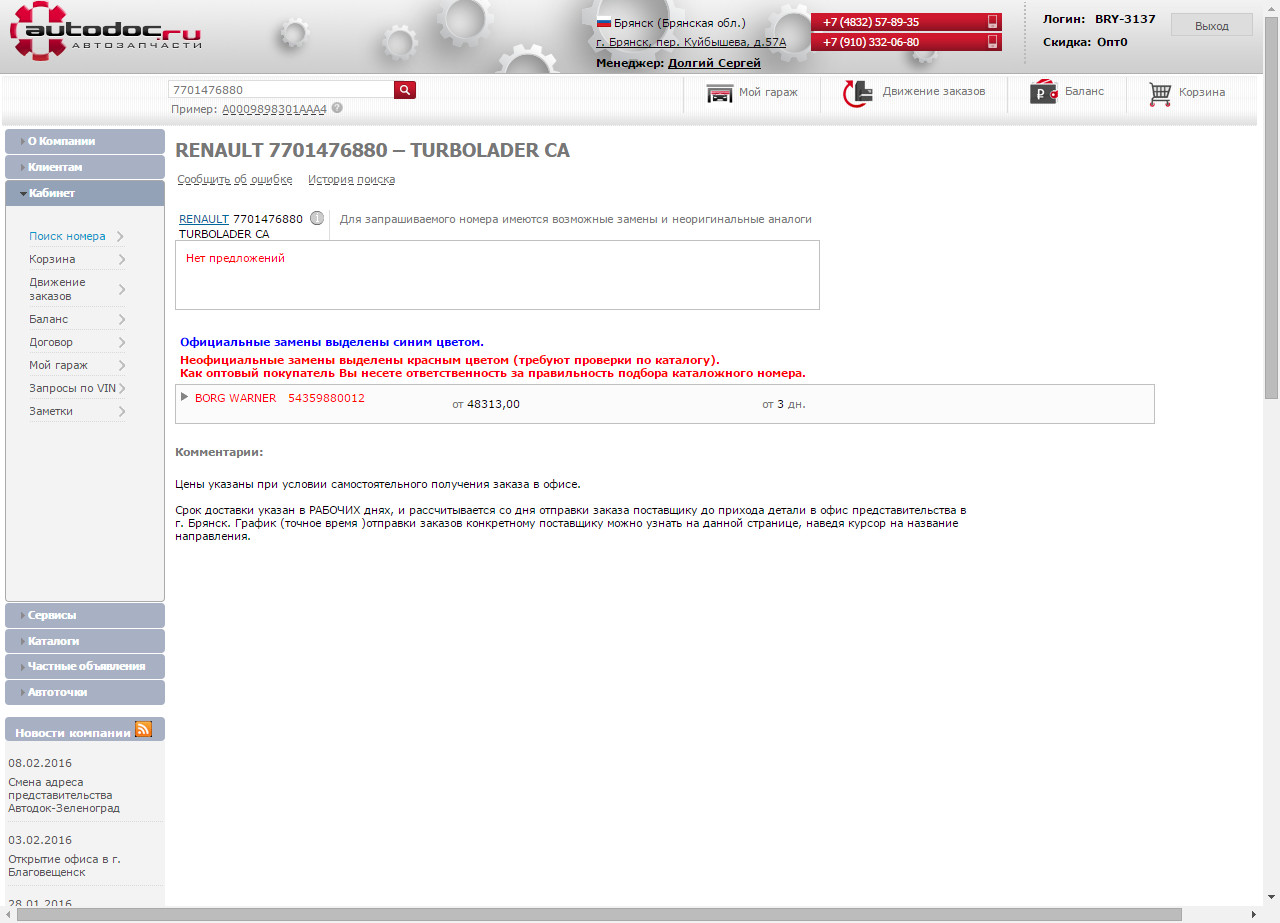Click the Выход logout button
Screen dimensions: 1280x923
[x=1212, y=25]
